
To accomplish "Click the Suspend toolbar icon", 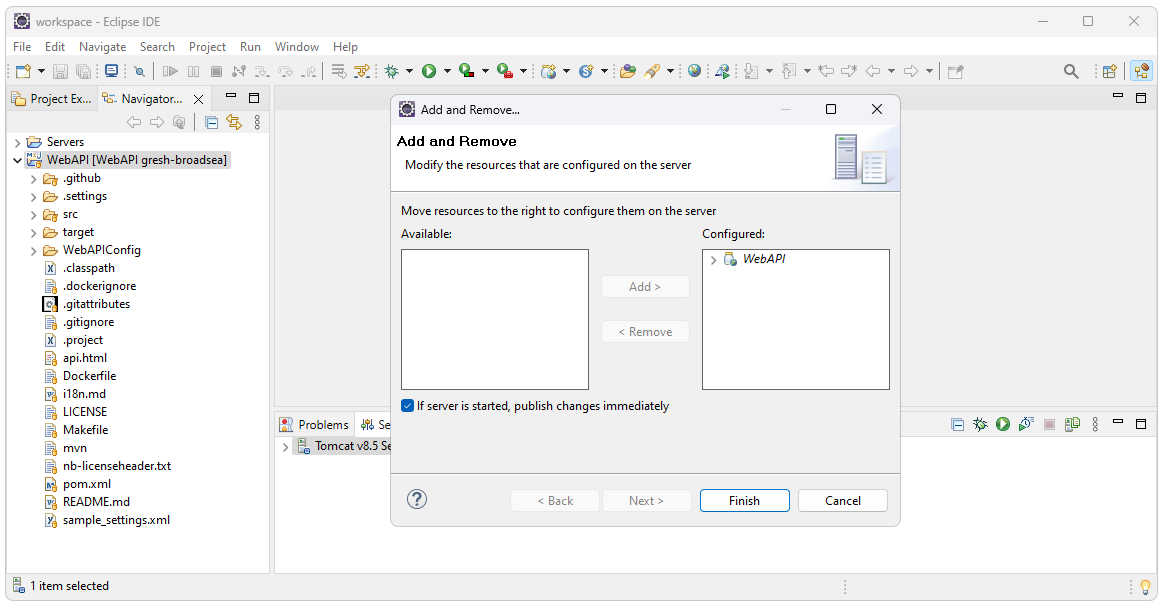I will 193,71.
